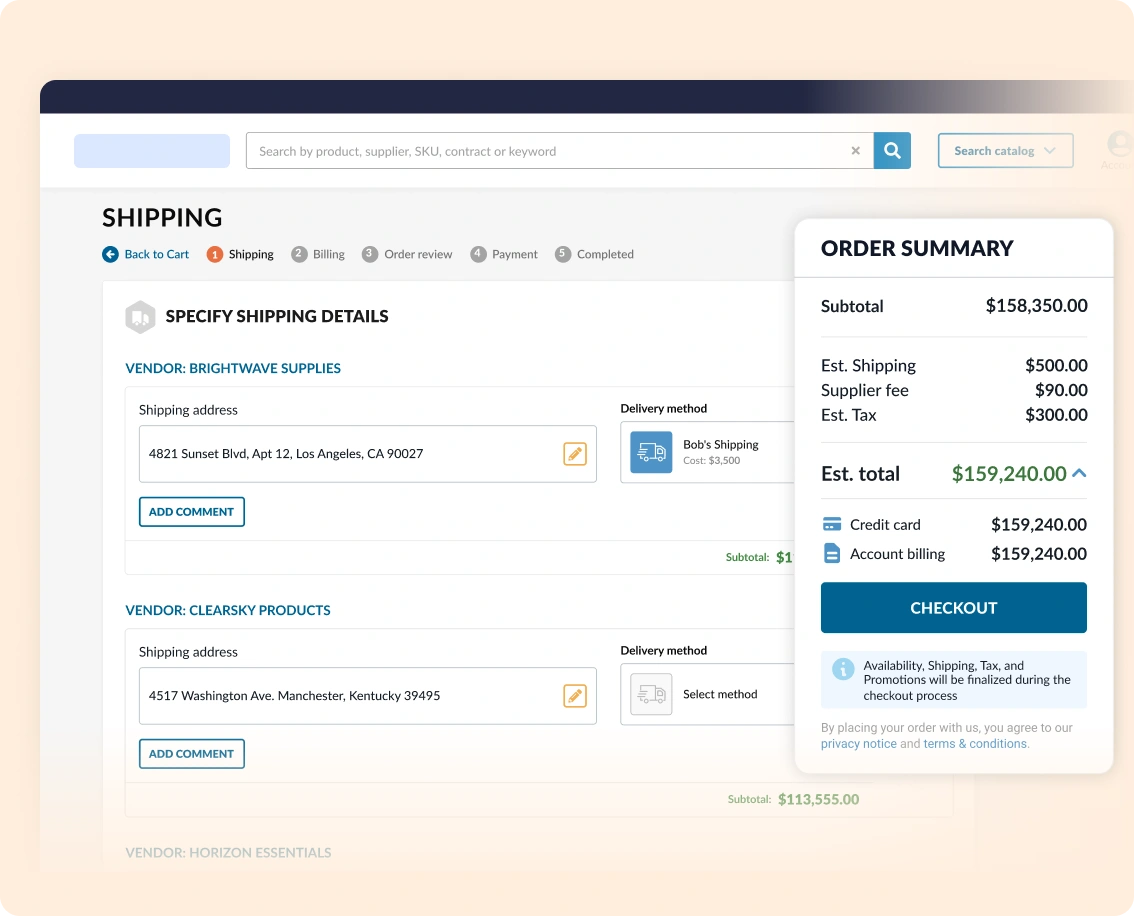Click the Vendor: Brightwave Supplies heading
Screen dimensions: 1134x916
tap(233, 368)
